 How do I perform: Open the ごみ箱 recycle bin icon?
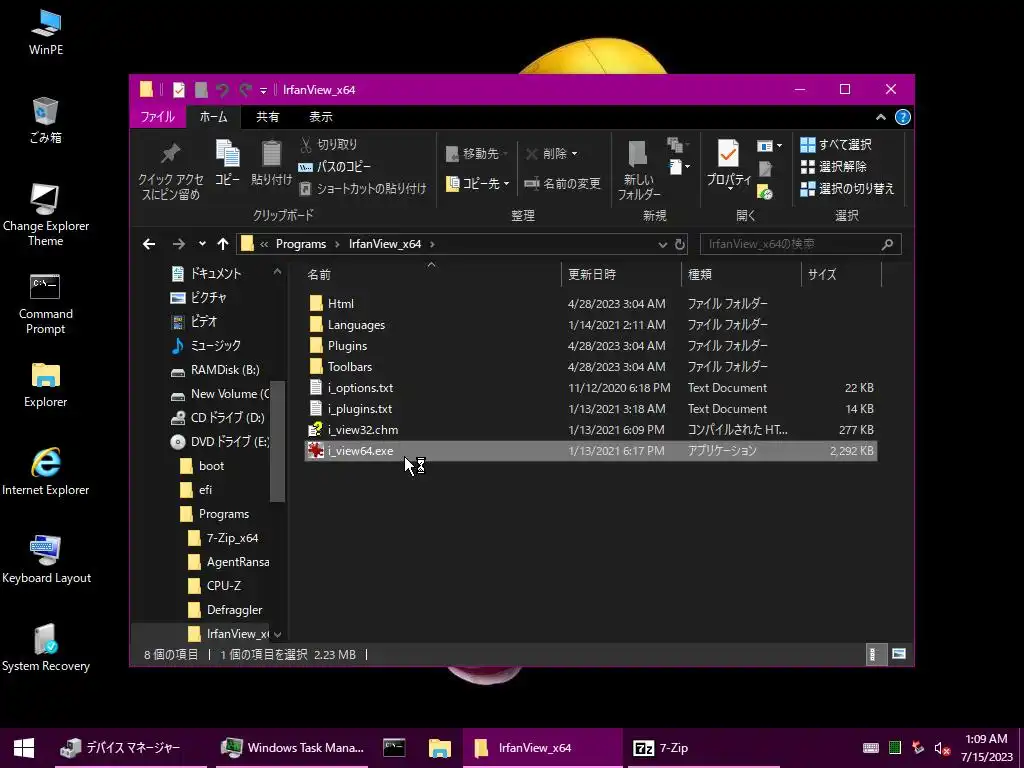46,120
